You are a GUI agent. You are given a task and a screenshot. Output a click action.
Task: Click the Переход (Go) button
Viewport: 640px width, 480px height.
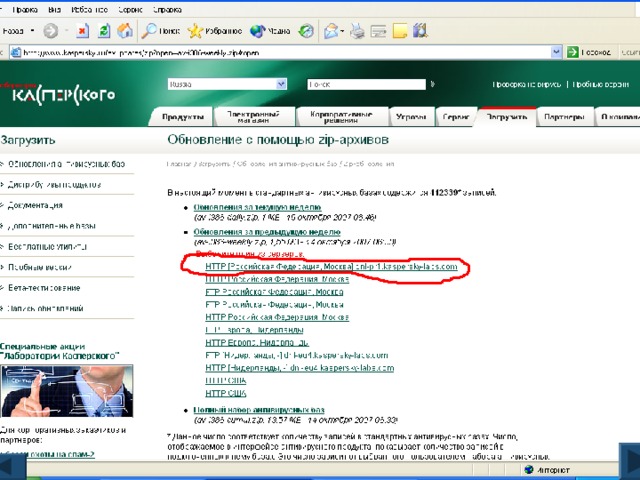(x=595, y=51)
